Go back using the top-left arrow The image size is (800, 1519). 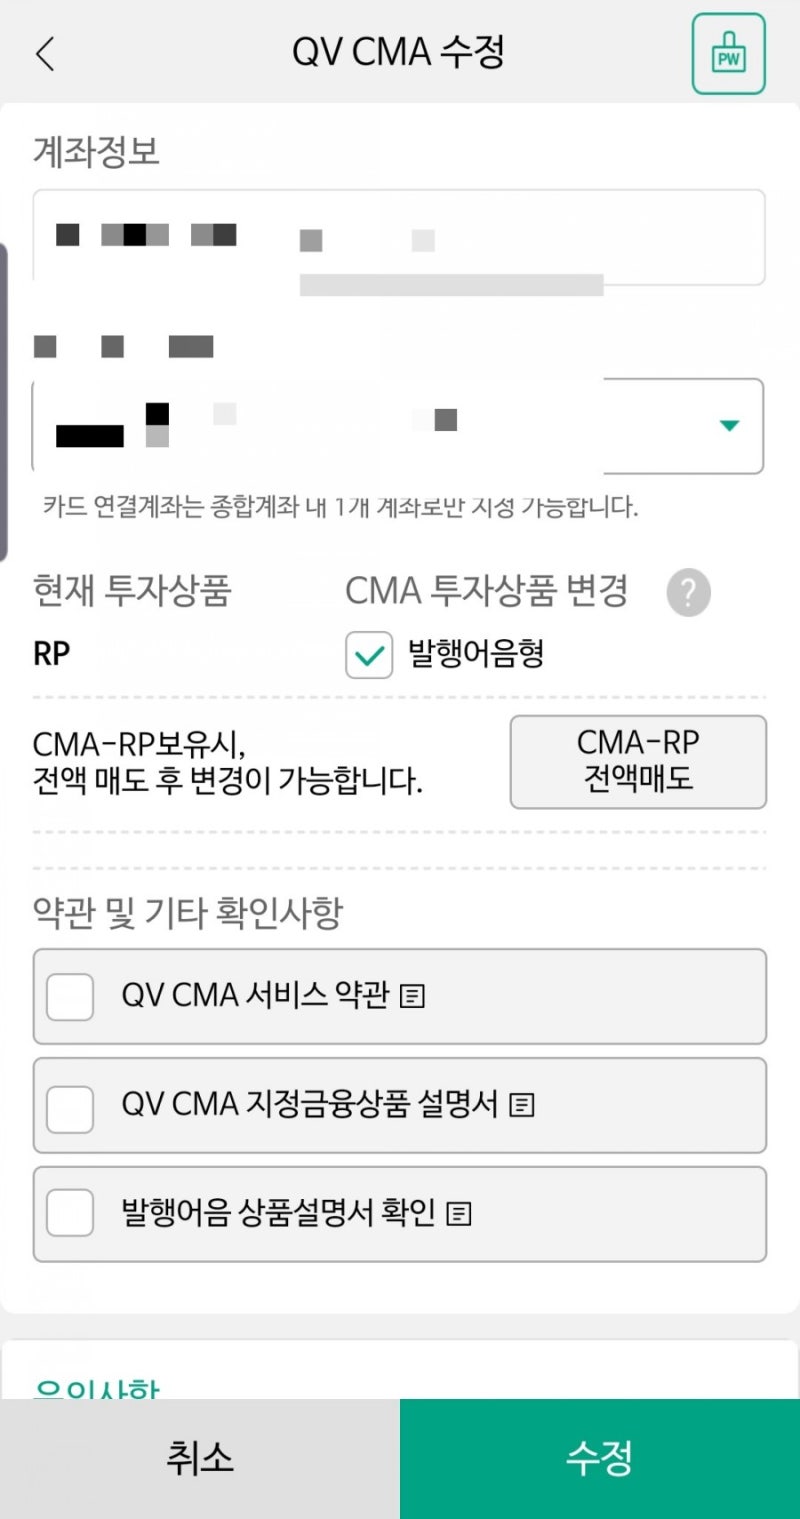(45, 54)
